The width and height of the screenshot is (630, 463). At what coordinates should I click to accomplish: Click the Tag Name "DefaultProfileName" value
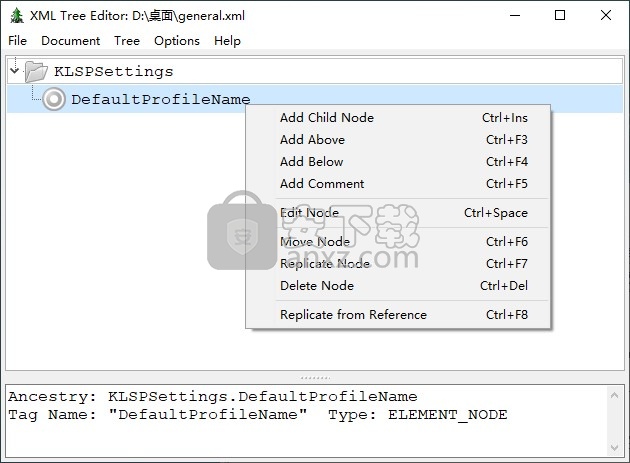pos(208,414)
